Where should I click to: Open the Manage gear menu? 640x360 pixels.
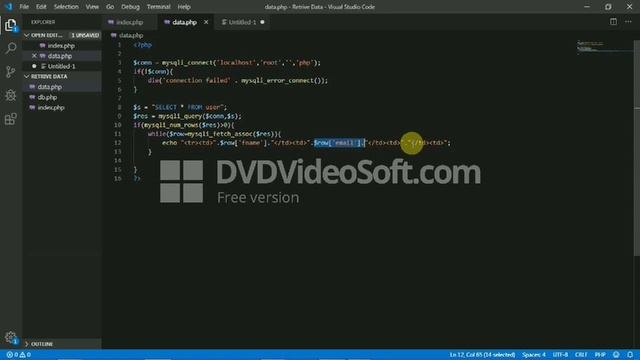11,337
